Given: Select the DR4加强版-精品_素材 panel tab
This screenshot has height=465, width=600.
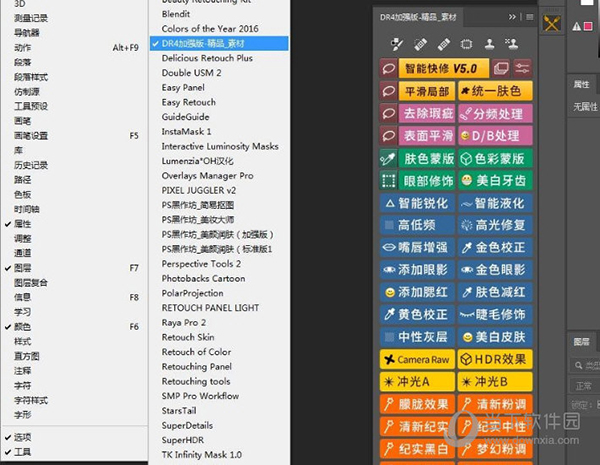Looking at the screenshot, I should pos(418,17).
